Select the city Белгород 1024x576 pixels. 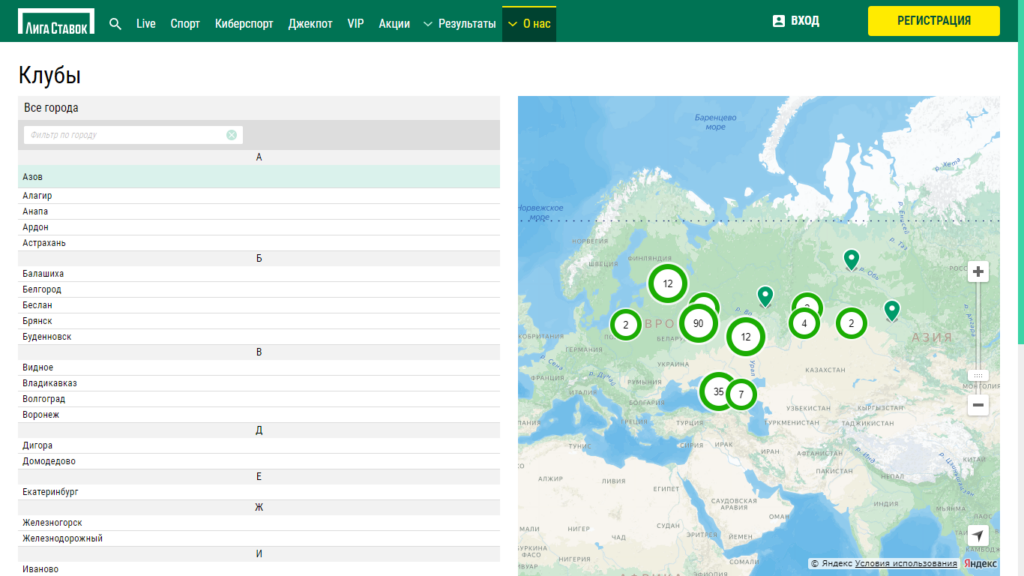click(x=259, y=289)
